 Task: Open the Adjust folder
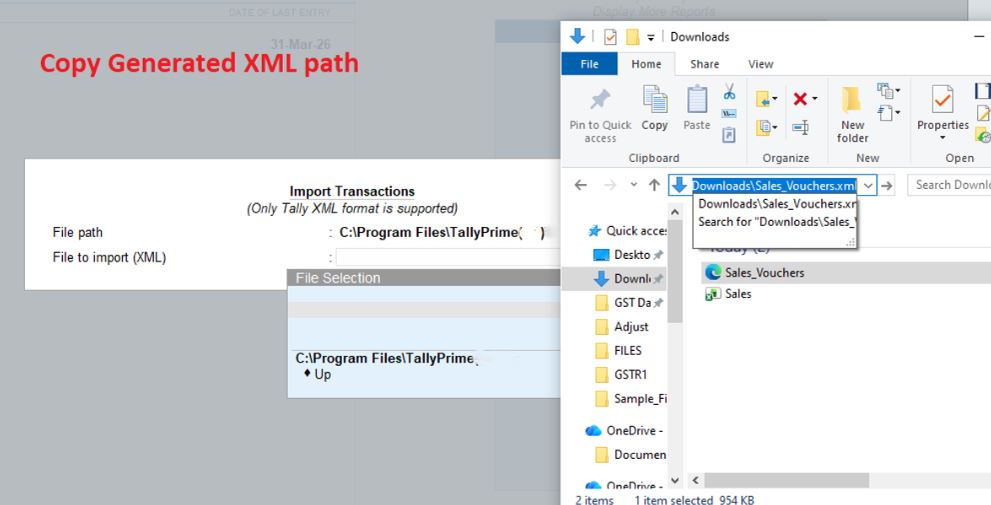click(x=623, y=327)
